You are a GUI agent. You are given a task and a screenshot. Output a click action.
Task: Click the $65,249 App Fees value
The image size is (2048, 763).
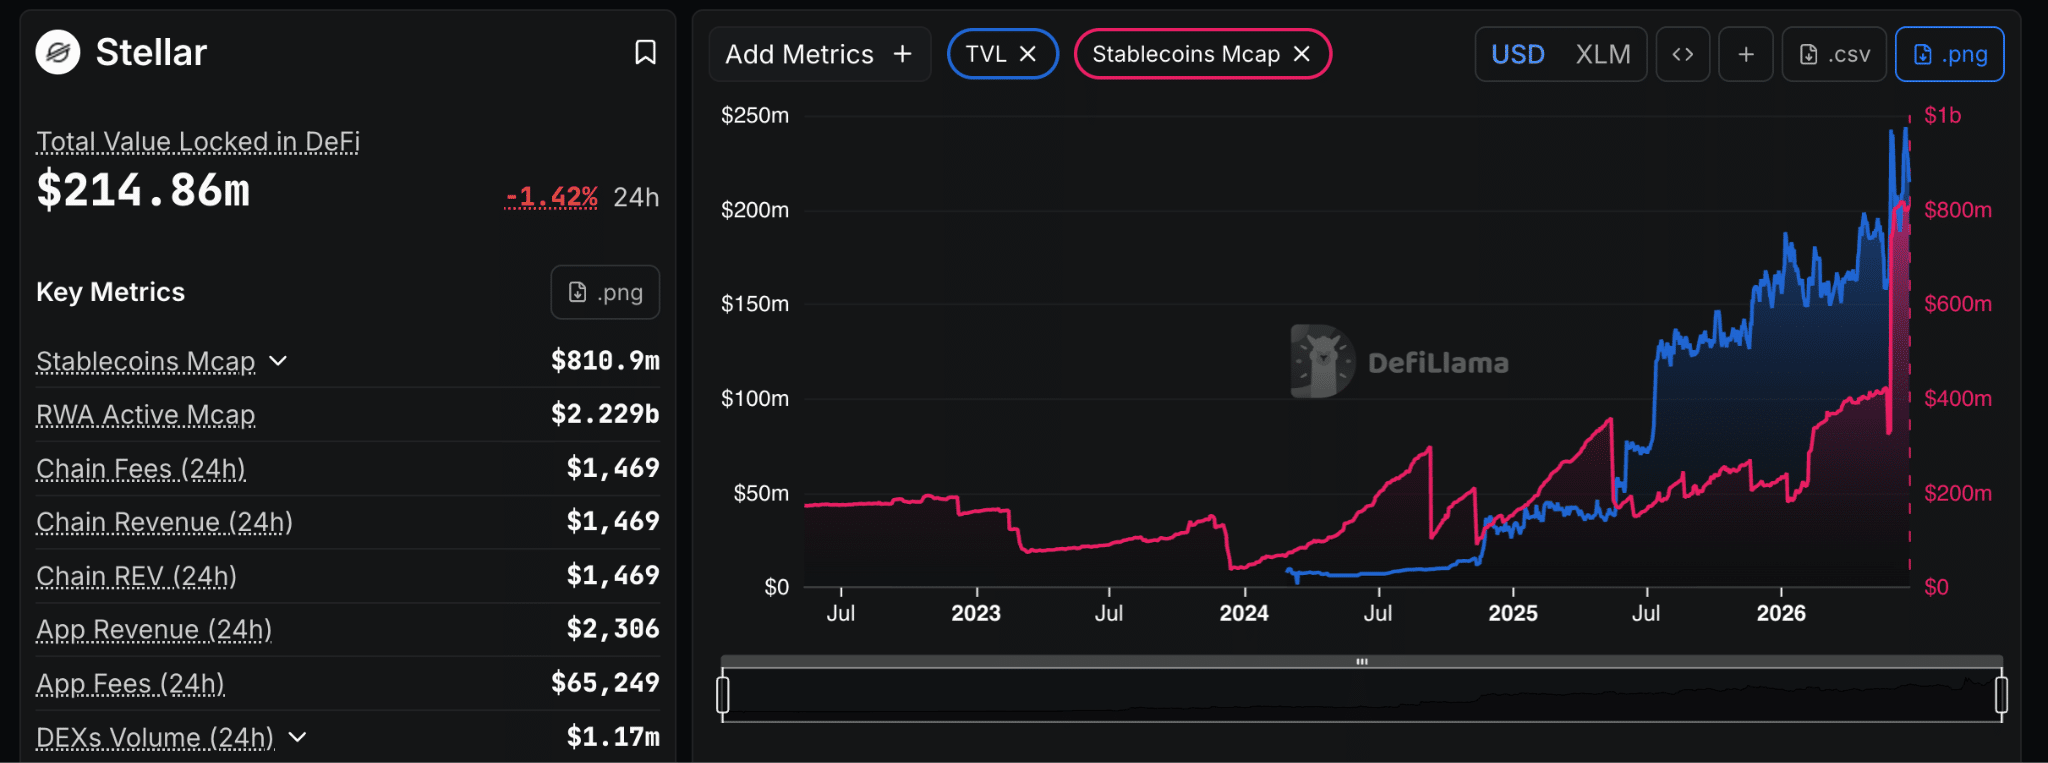tap(605, 684)
